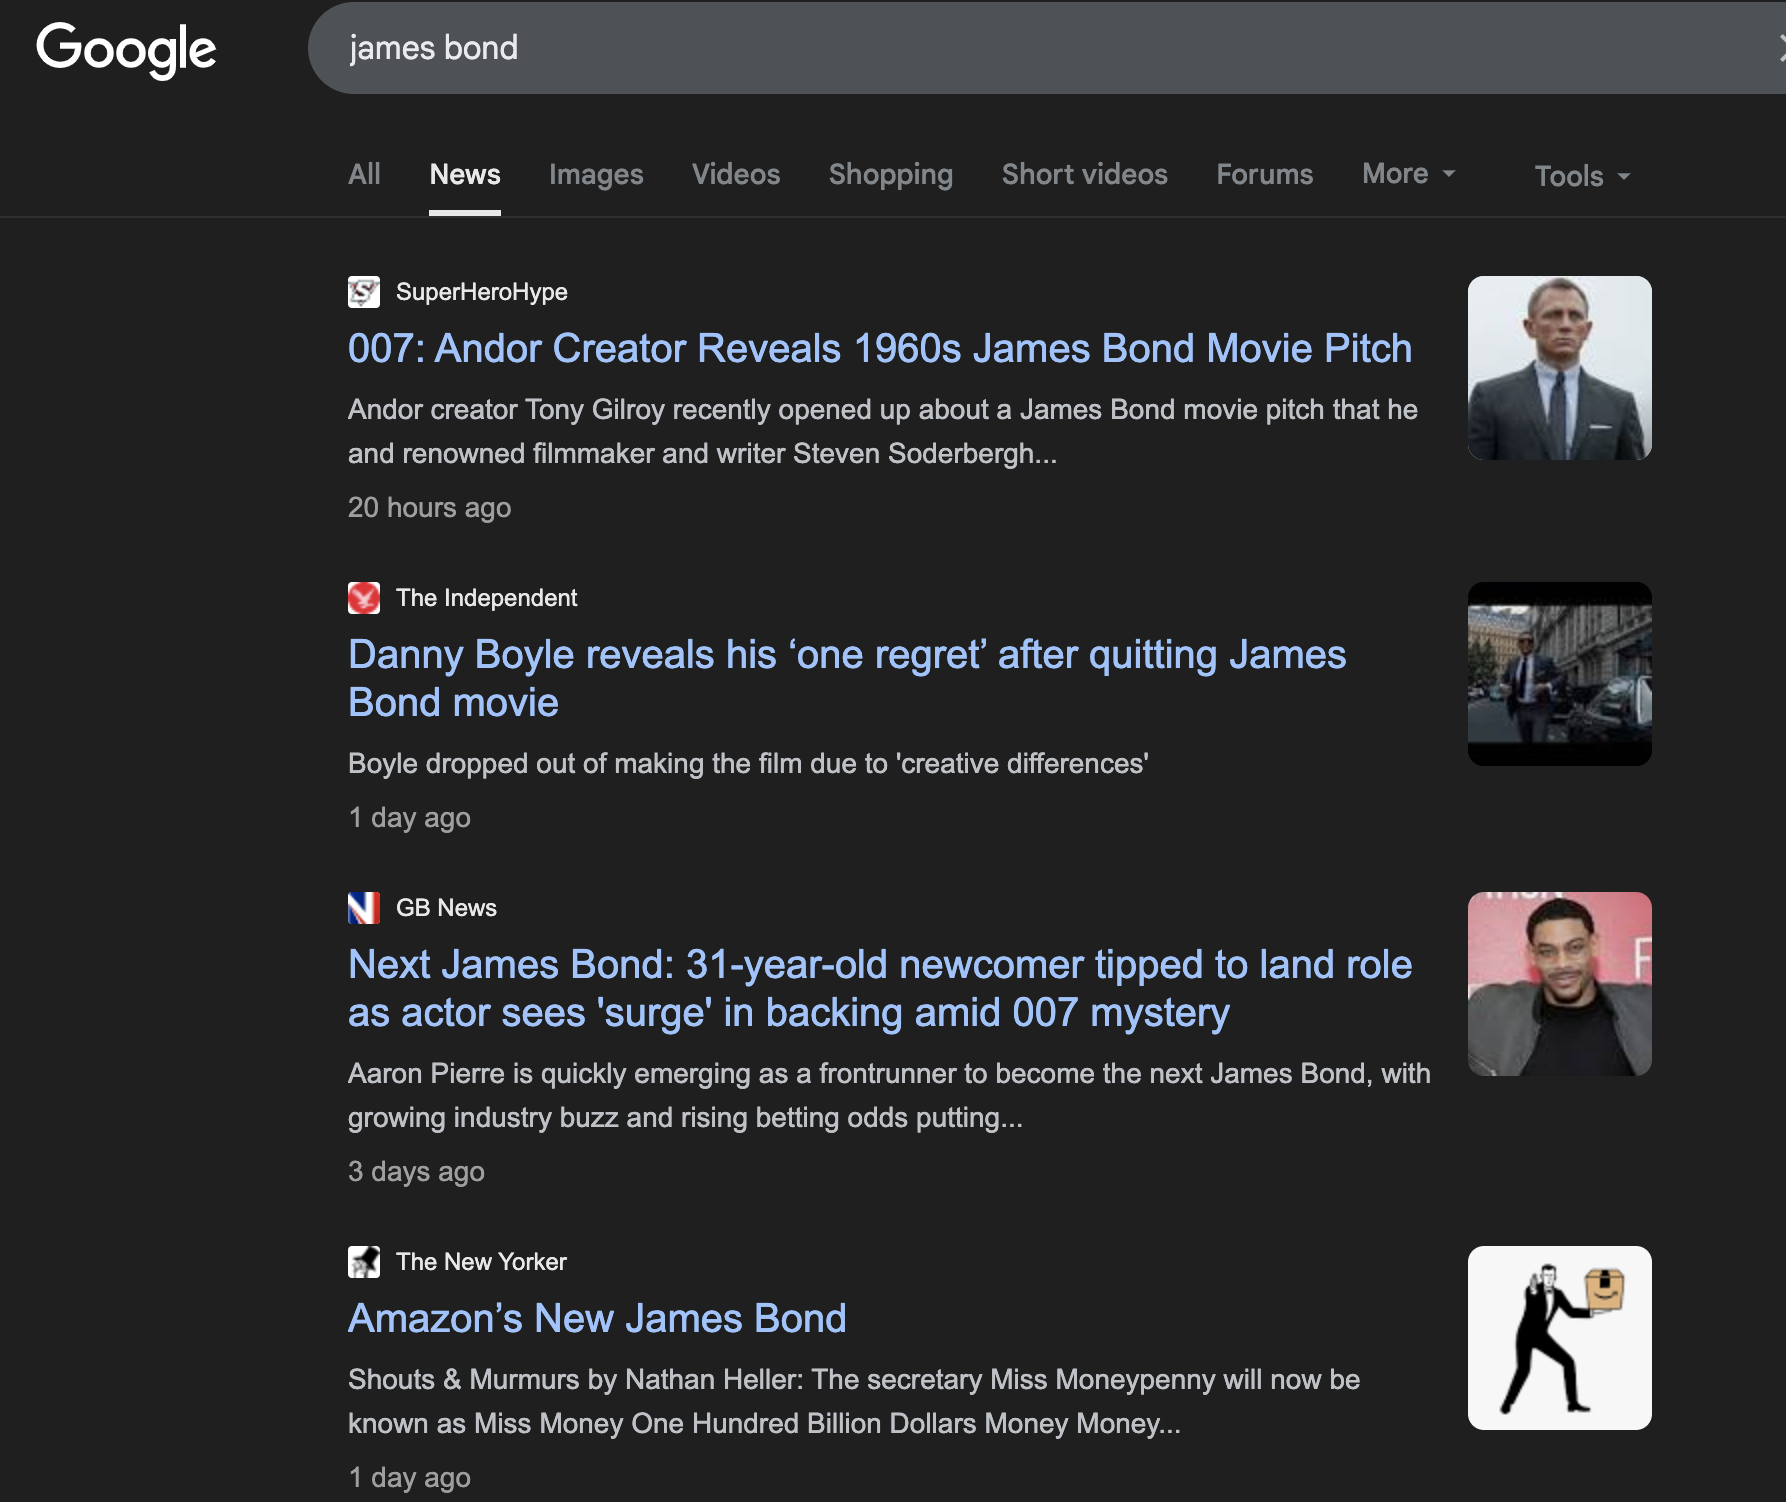Click The New Yorker source name
The height and width of the screenshot is (1502, 1786).
click(481, 1262)
